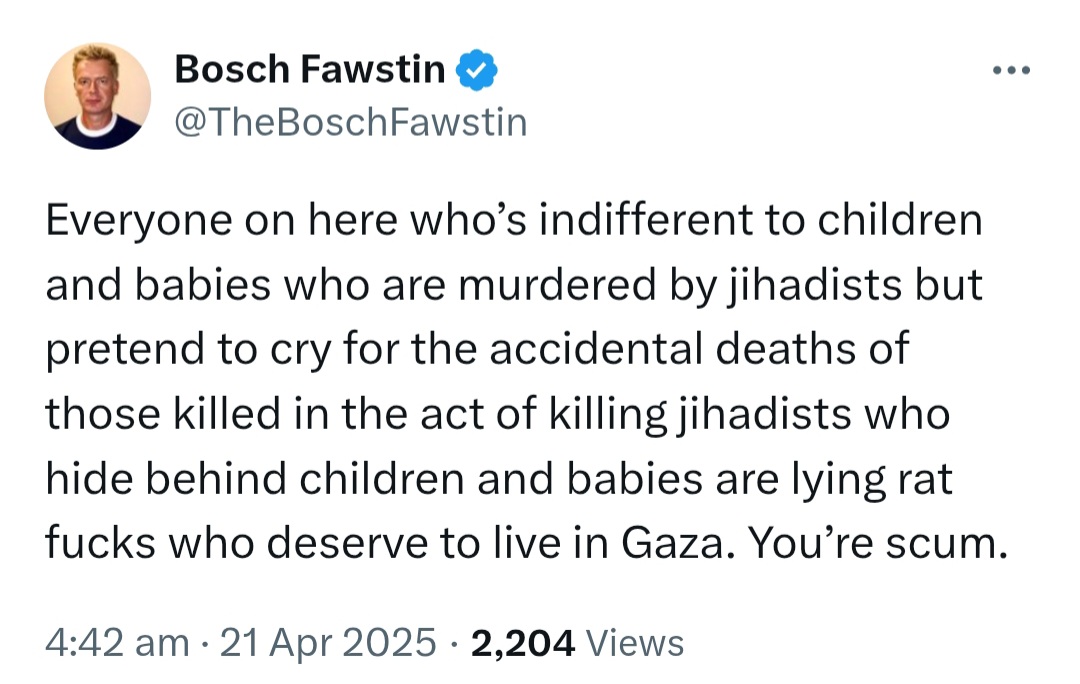
Task: Click the 2,204 view count number
Action: click(x=523, y=643)
